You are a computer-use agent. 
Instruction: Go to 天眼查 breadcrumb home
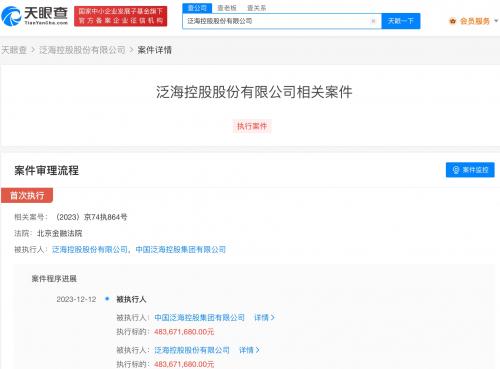click(14, 50)
